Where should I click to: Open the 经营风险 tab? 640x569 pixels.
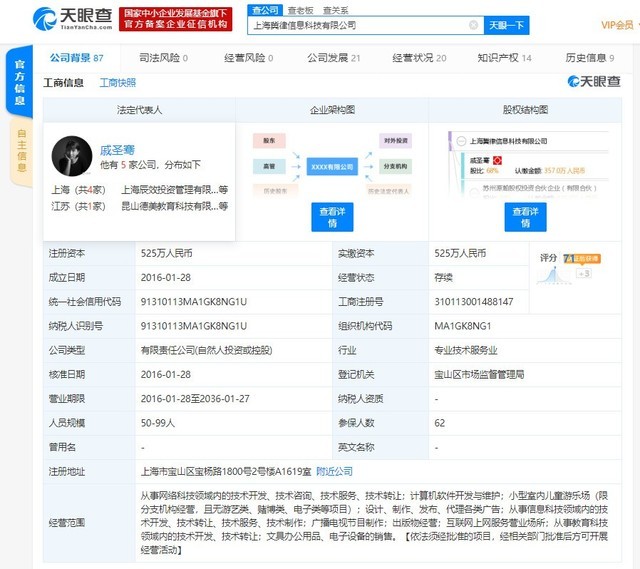[249, 58]
